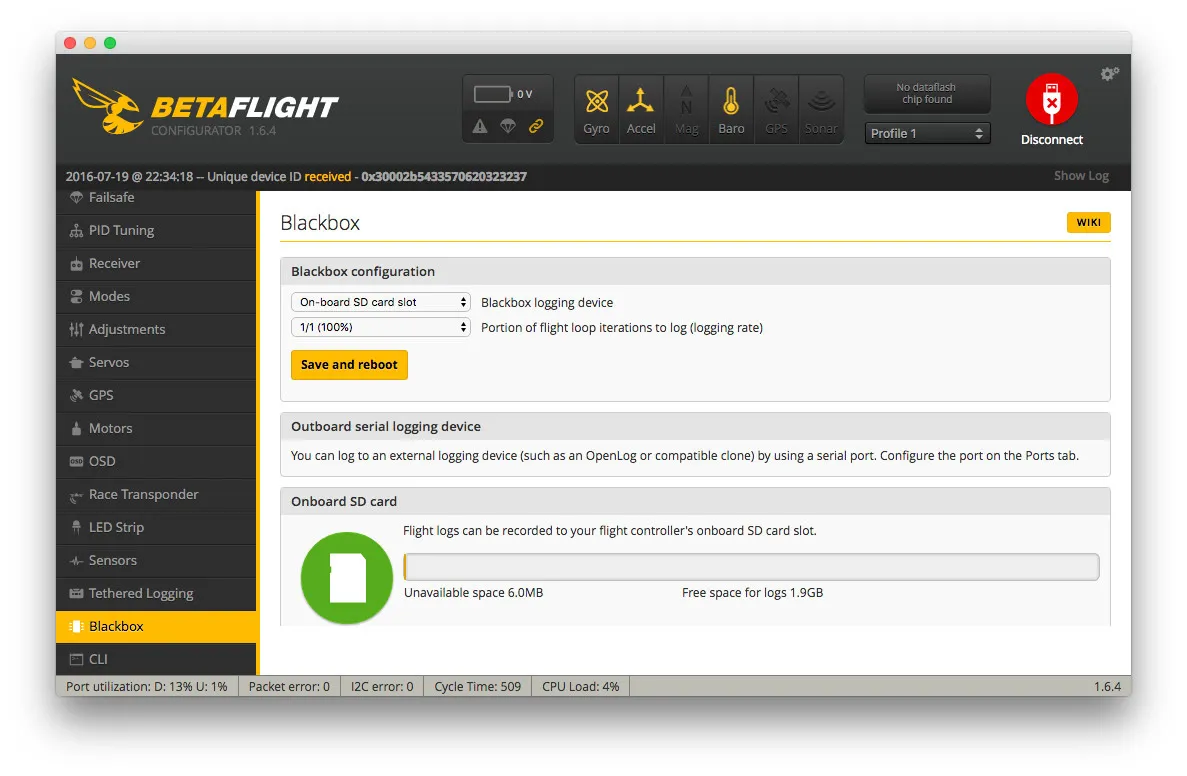Image resolution: width=1187 pixels, height=776 pixels.
Task: Open the CLI tab
Action: pos(98,659)
